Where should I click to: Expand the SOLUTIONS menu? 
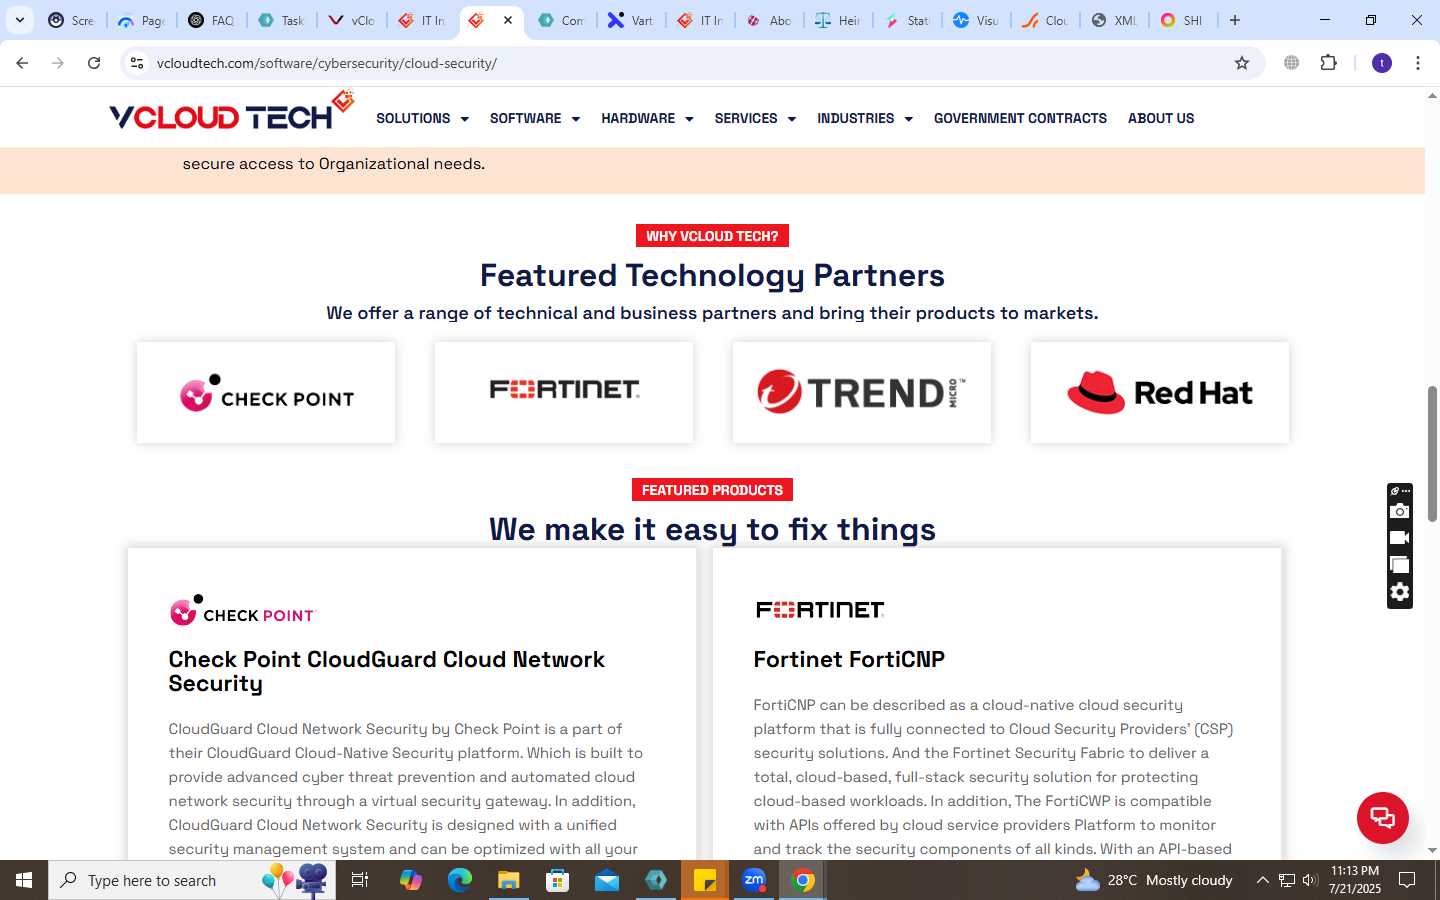pyautogui.click(x=422, y=118)
